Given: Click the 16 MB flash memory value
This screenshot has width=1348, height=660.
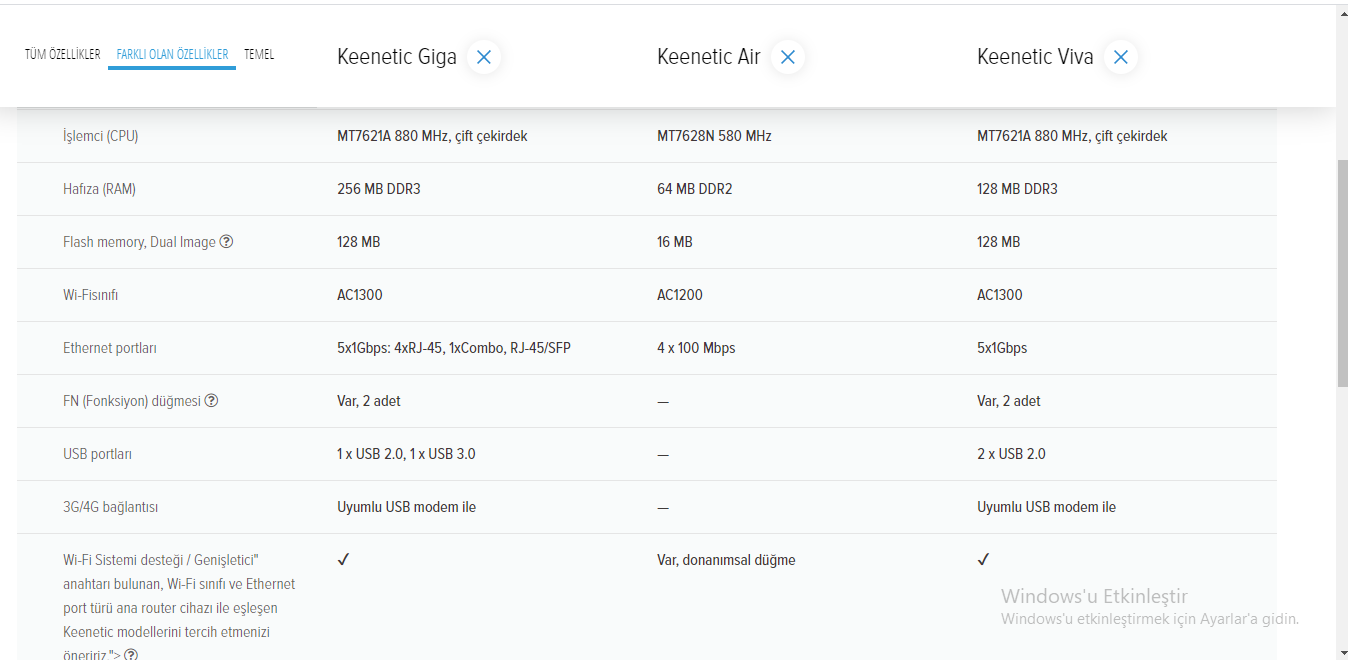Looking at the screenshot, I should [675, 242].
